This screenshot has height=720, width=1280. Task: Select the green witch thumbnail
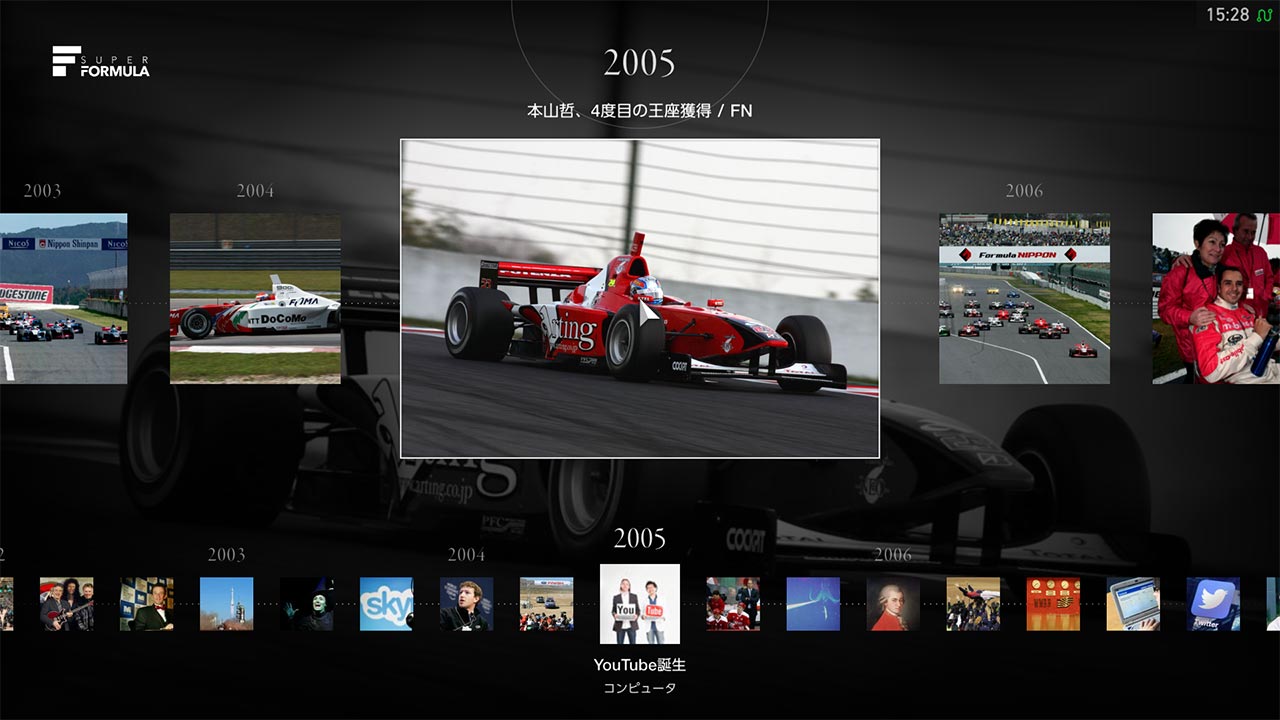click(306, 604)
